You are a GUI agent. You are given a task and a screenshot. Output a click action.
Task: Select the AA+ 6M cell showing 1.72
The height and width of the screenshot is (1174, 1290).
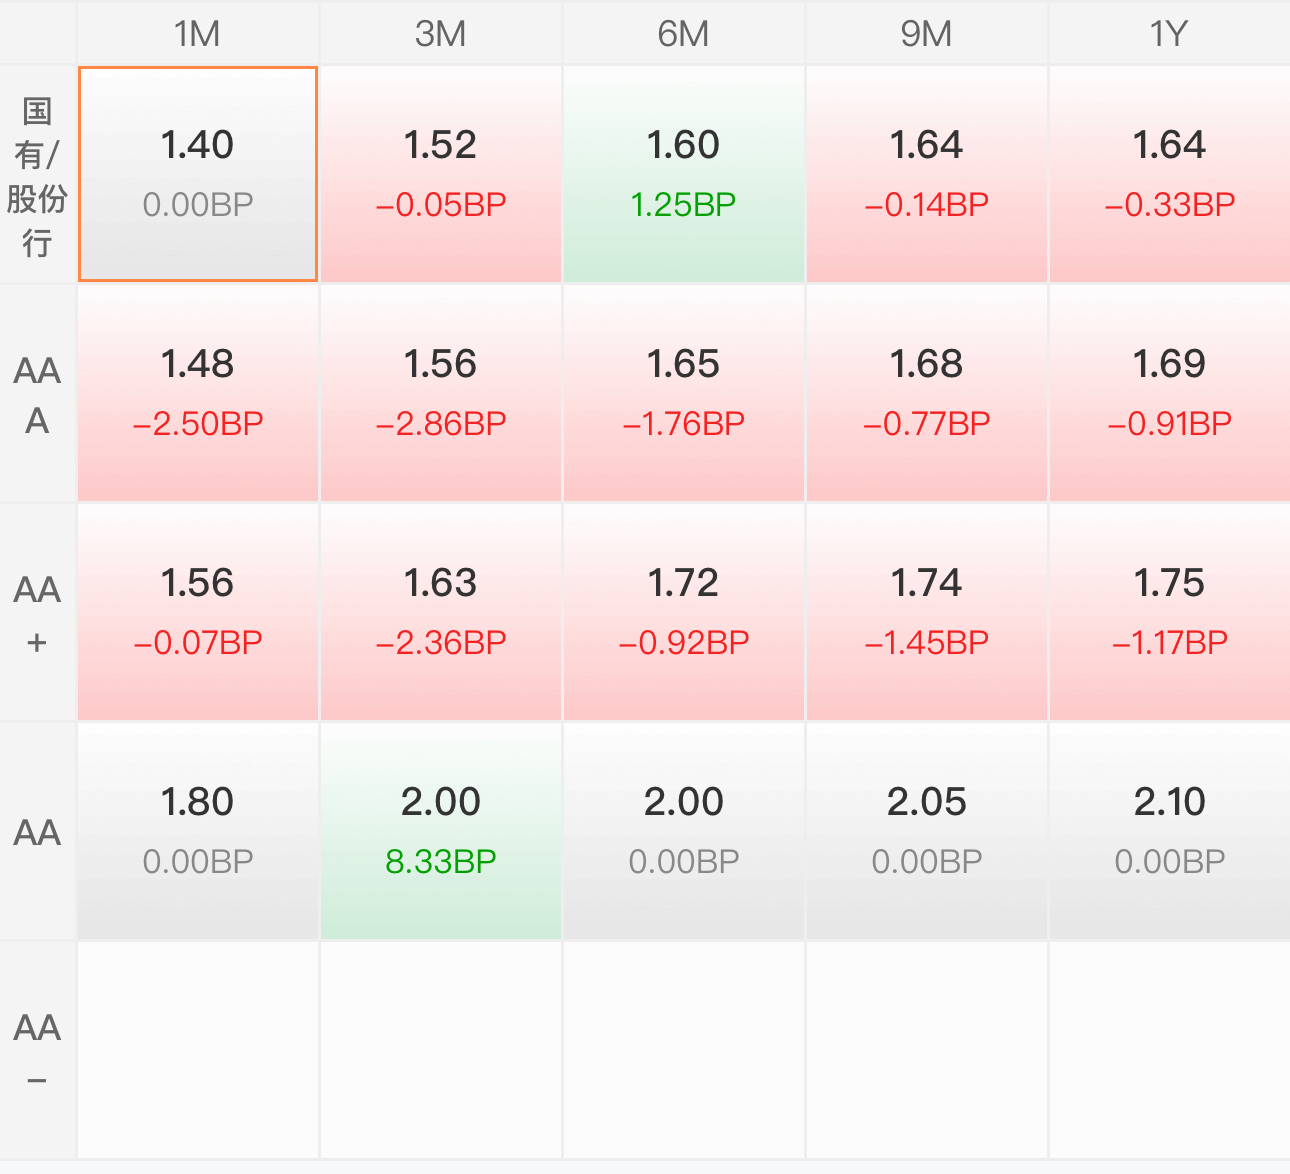683,612
